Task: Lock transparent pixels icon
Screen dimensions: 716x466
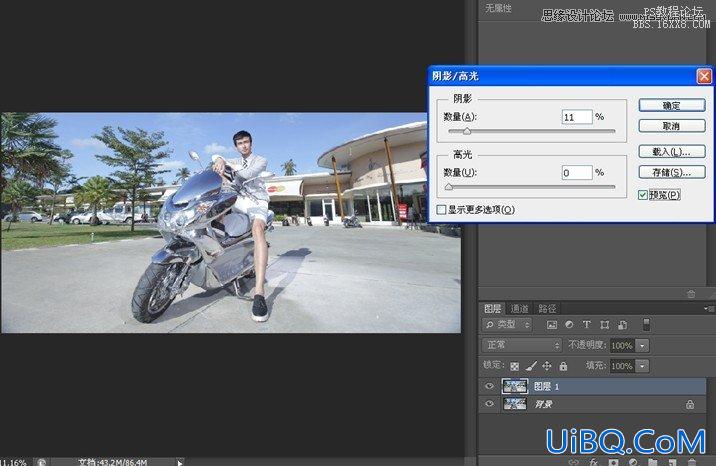Action: click(x=514, y=366)
